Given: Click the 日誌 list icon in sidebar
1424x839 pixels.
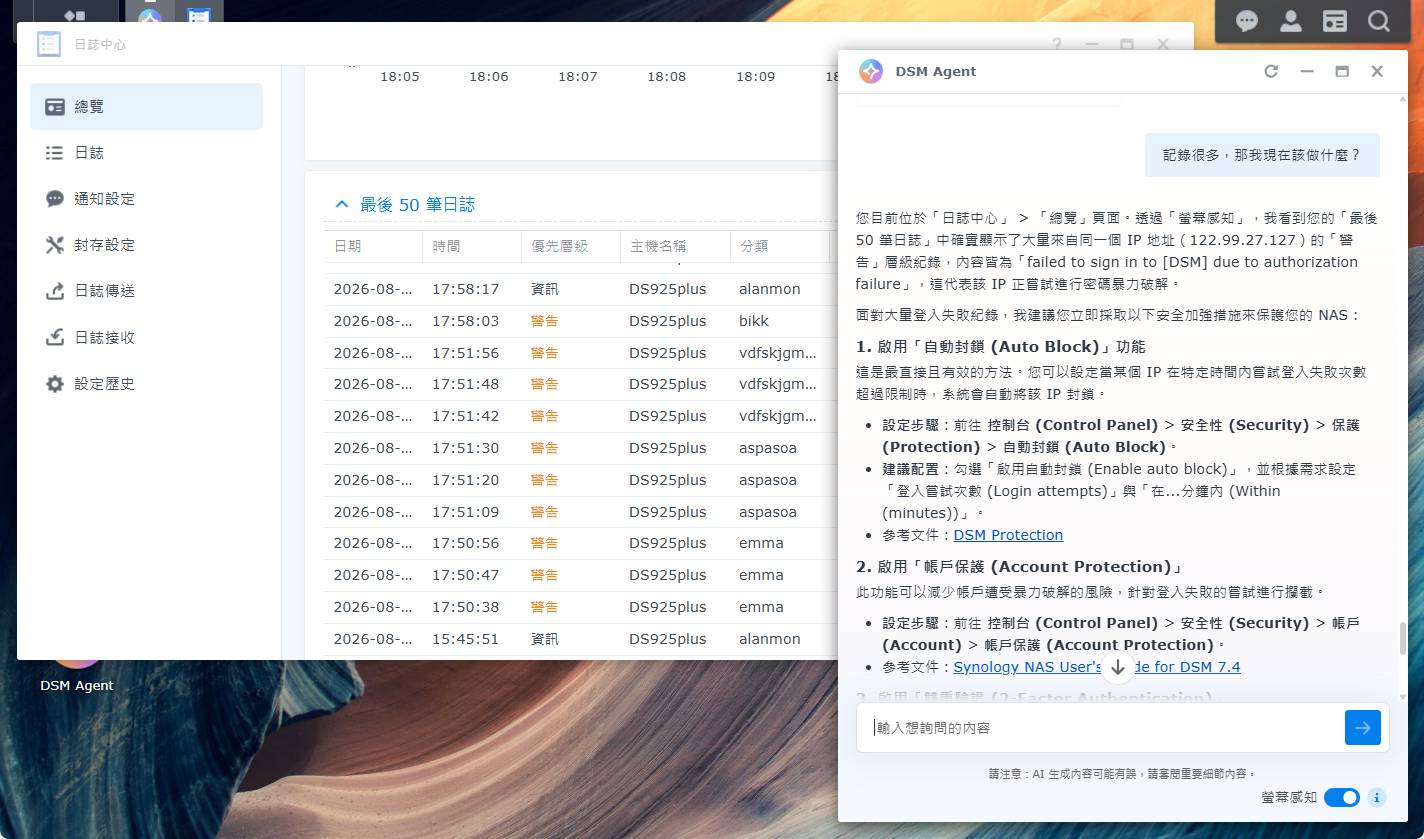Looking at the screenshot, I should (55, 153).
